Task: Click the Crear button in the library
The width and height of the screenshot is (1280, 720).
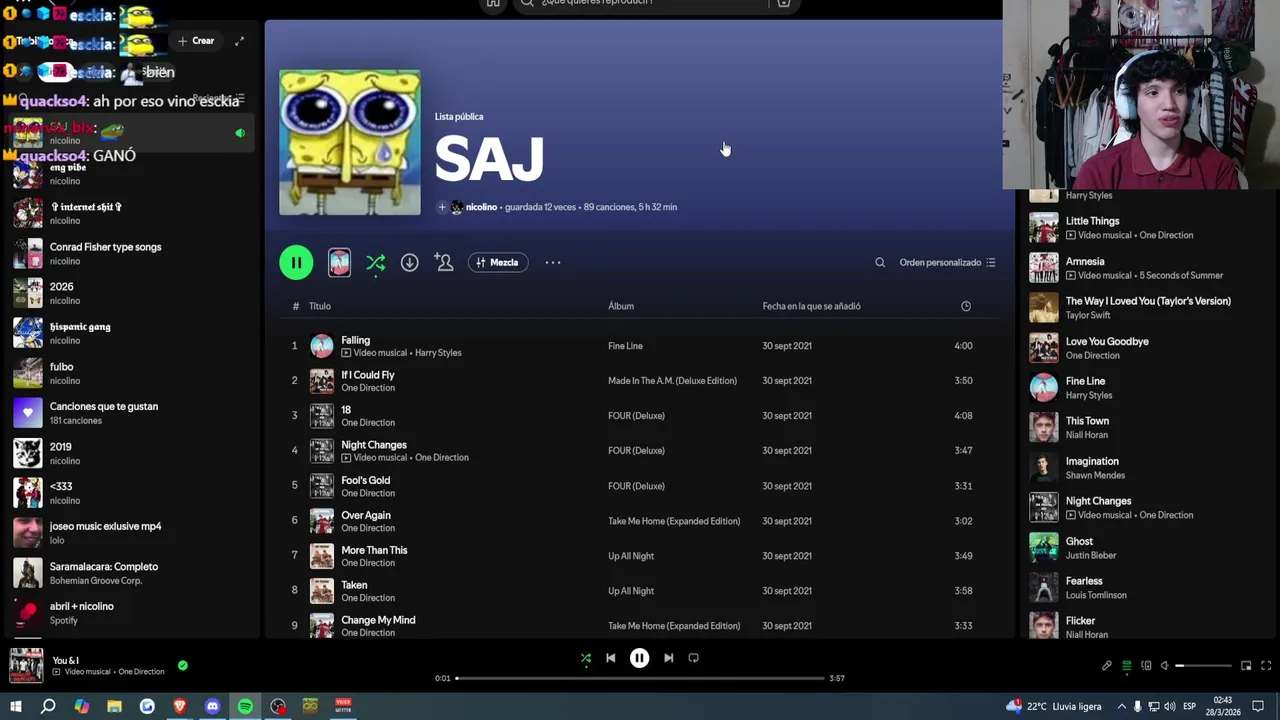Action: coord(196,41)
